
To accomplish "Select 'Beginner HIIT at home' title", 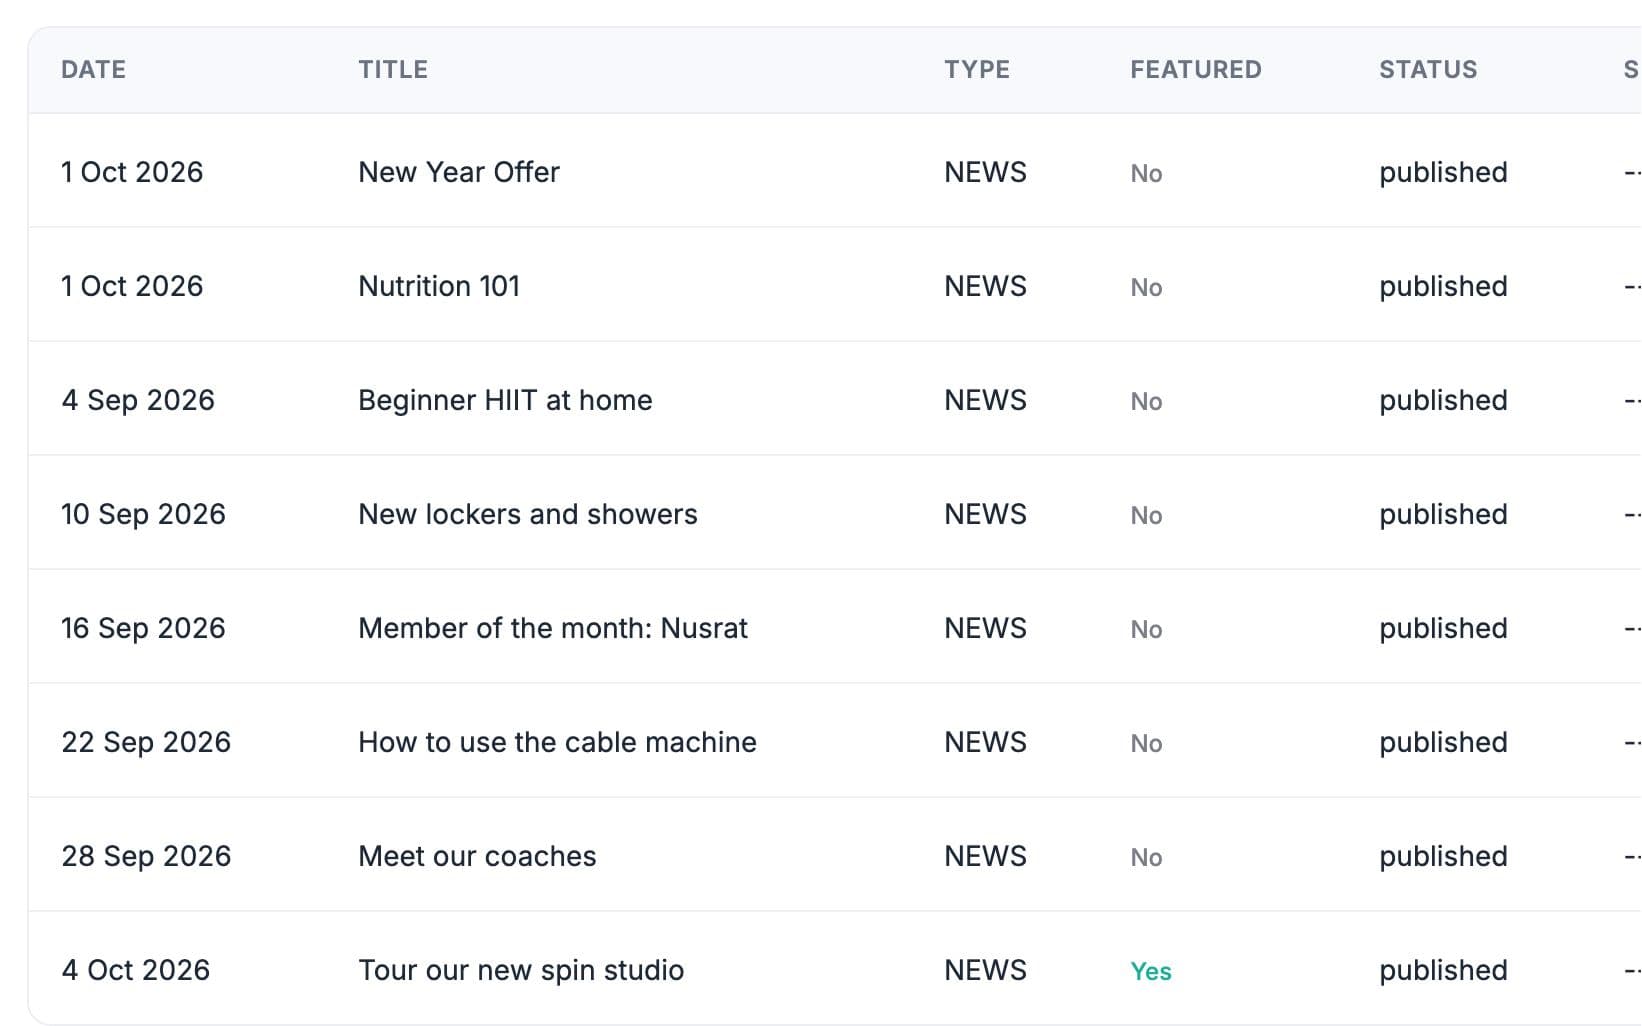I will 505,400.
